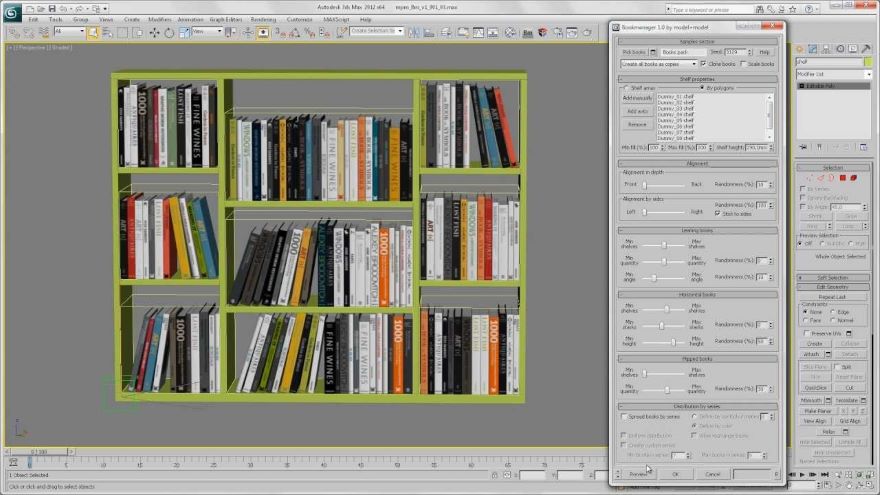The width and height of the screenshot is (880, 495).
Task: Open the Graph Editors menu
Action: coord(224,19)
